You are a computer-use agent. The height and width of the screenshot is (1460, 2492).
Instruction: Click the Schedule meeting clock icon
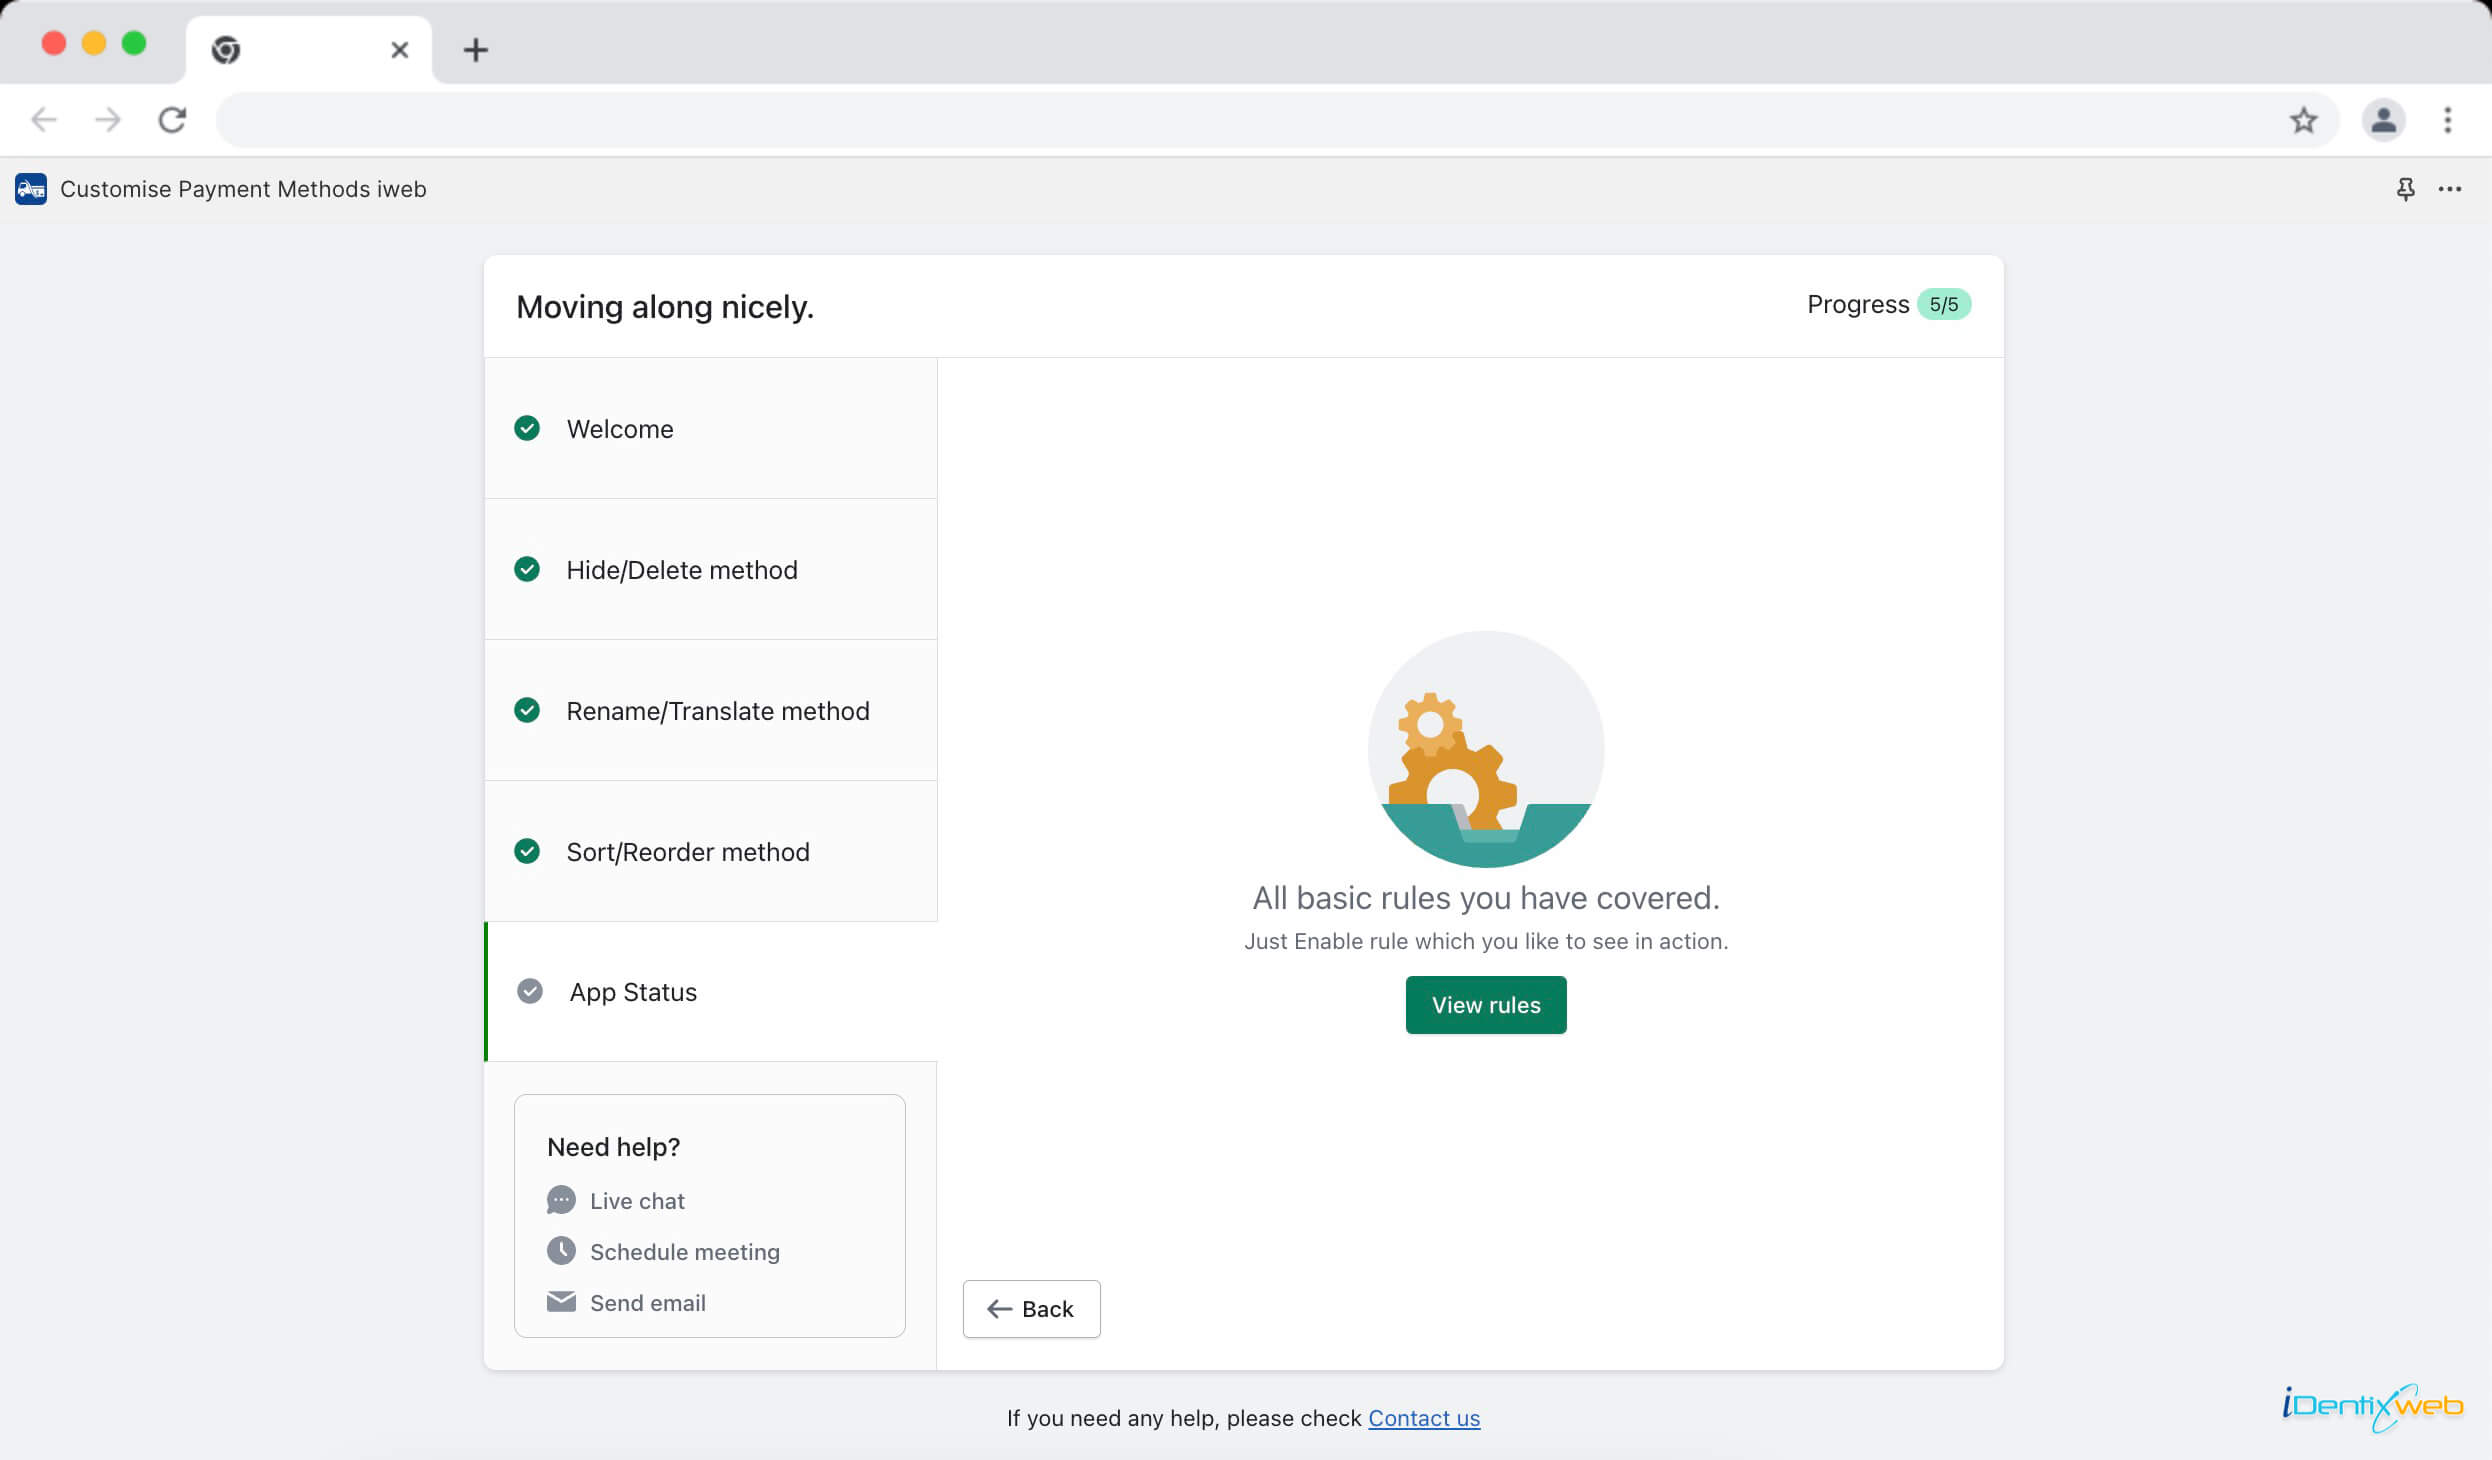pos(561,1251)
